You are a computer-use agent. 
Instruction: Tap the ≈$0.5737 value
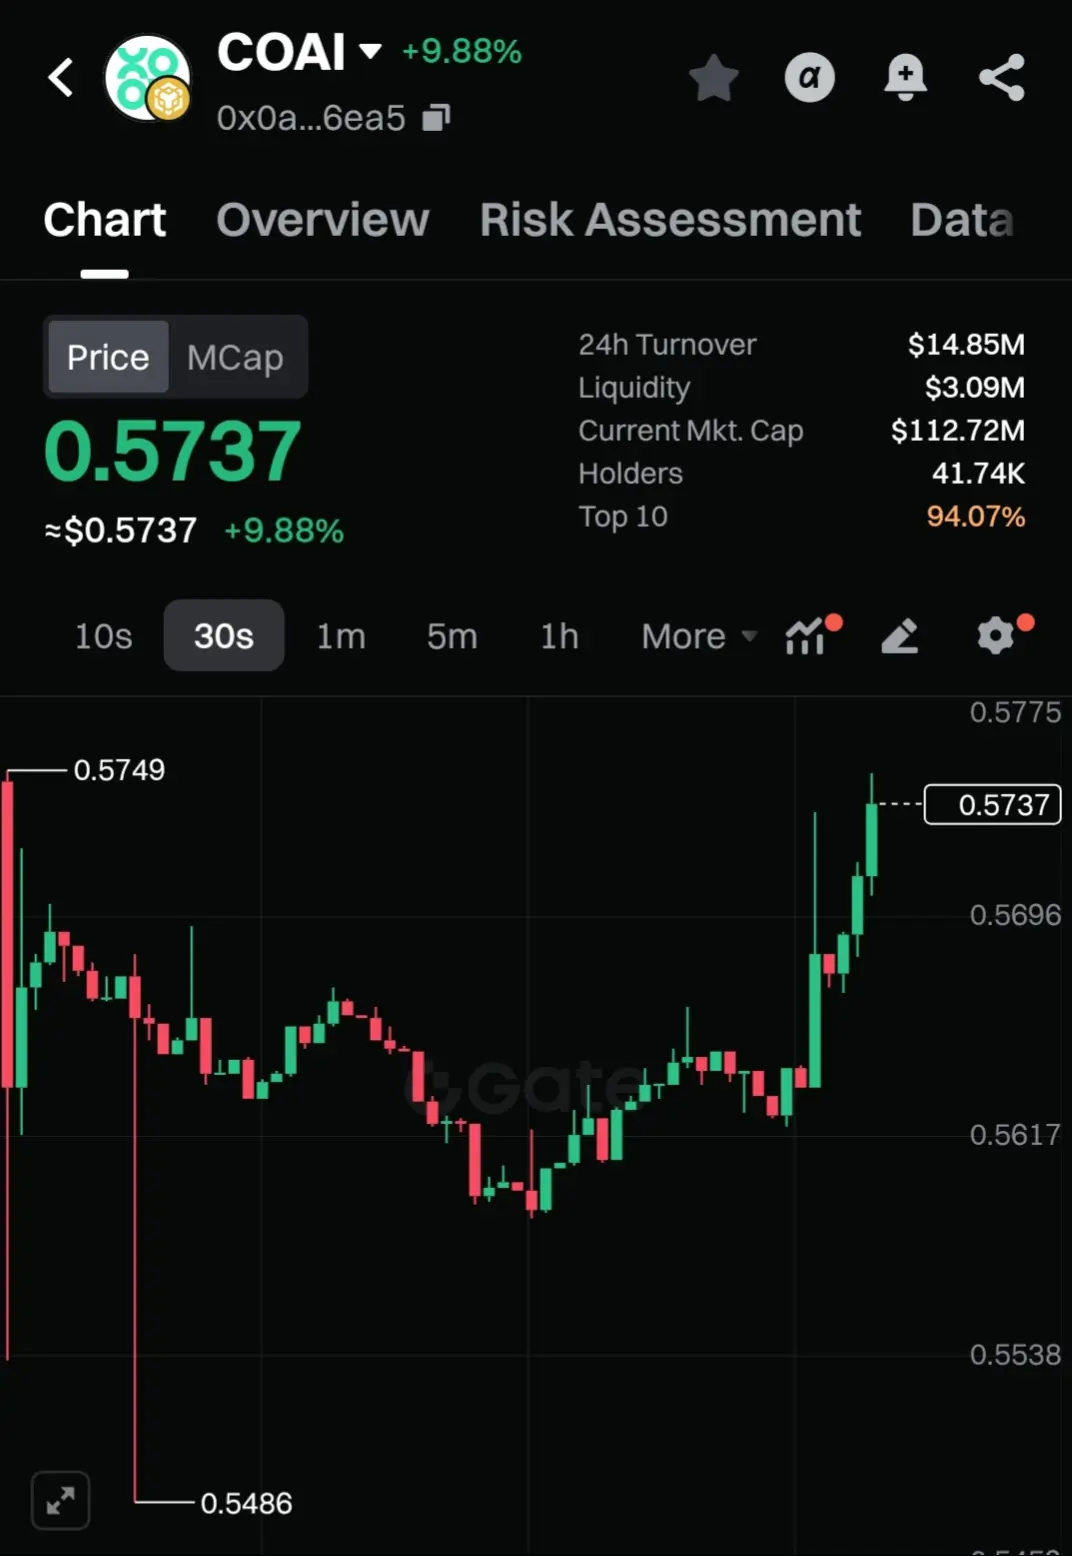click(x=121, y=530)
